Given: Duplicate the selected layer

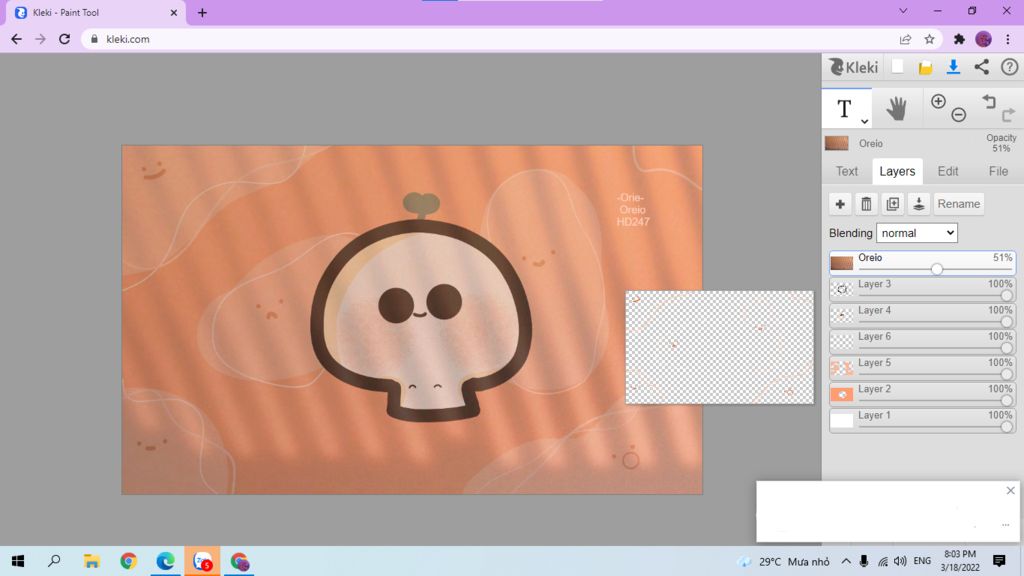Looking at the screenshot, I should 892,204.
